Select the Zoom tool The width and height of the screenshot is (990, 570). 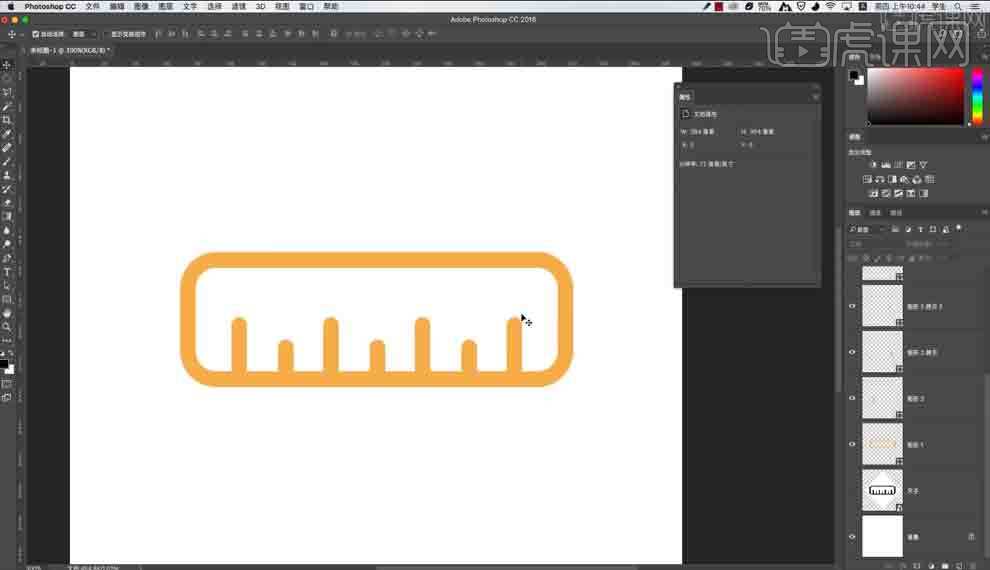tap(7, 327)
